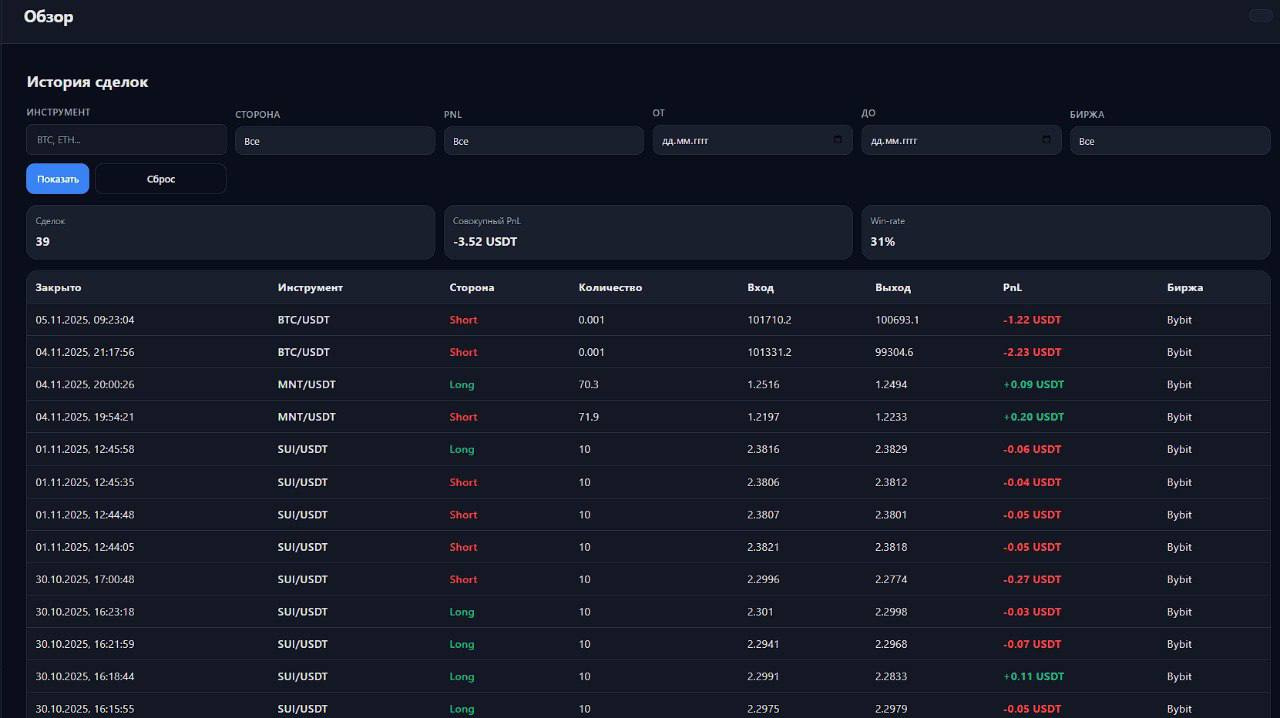Click the entry price 2.301
Image resolution: width=1280 pixels, height=718 pixels.
pos(760,611)
